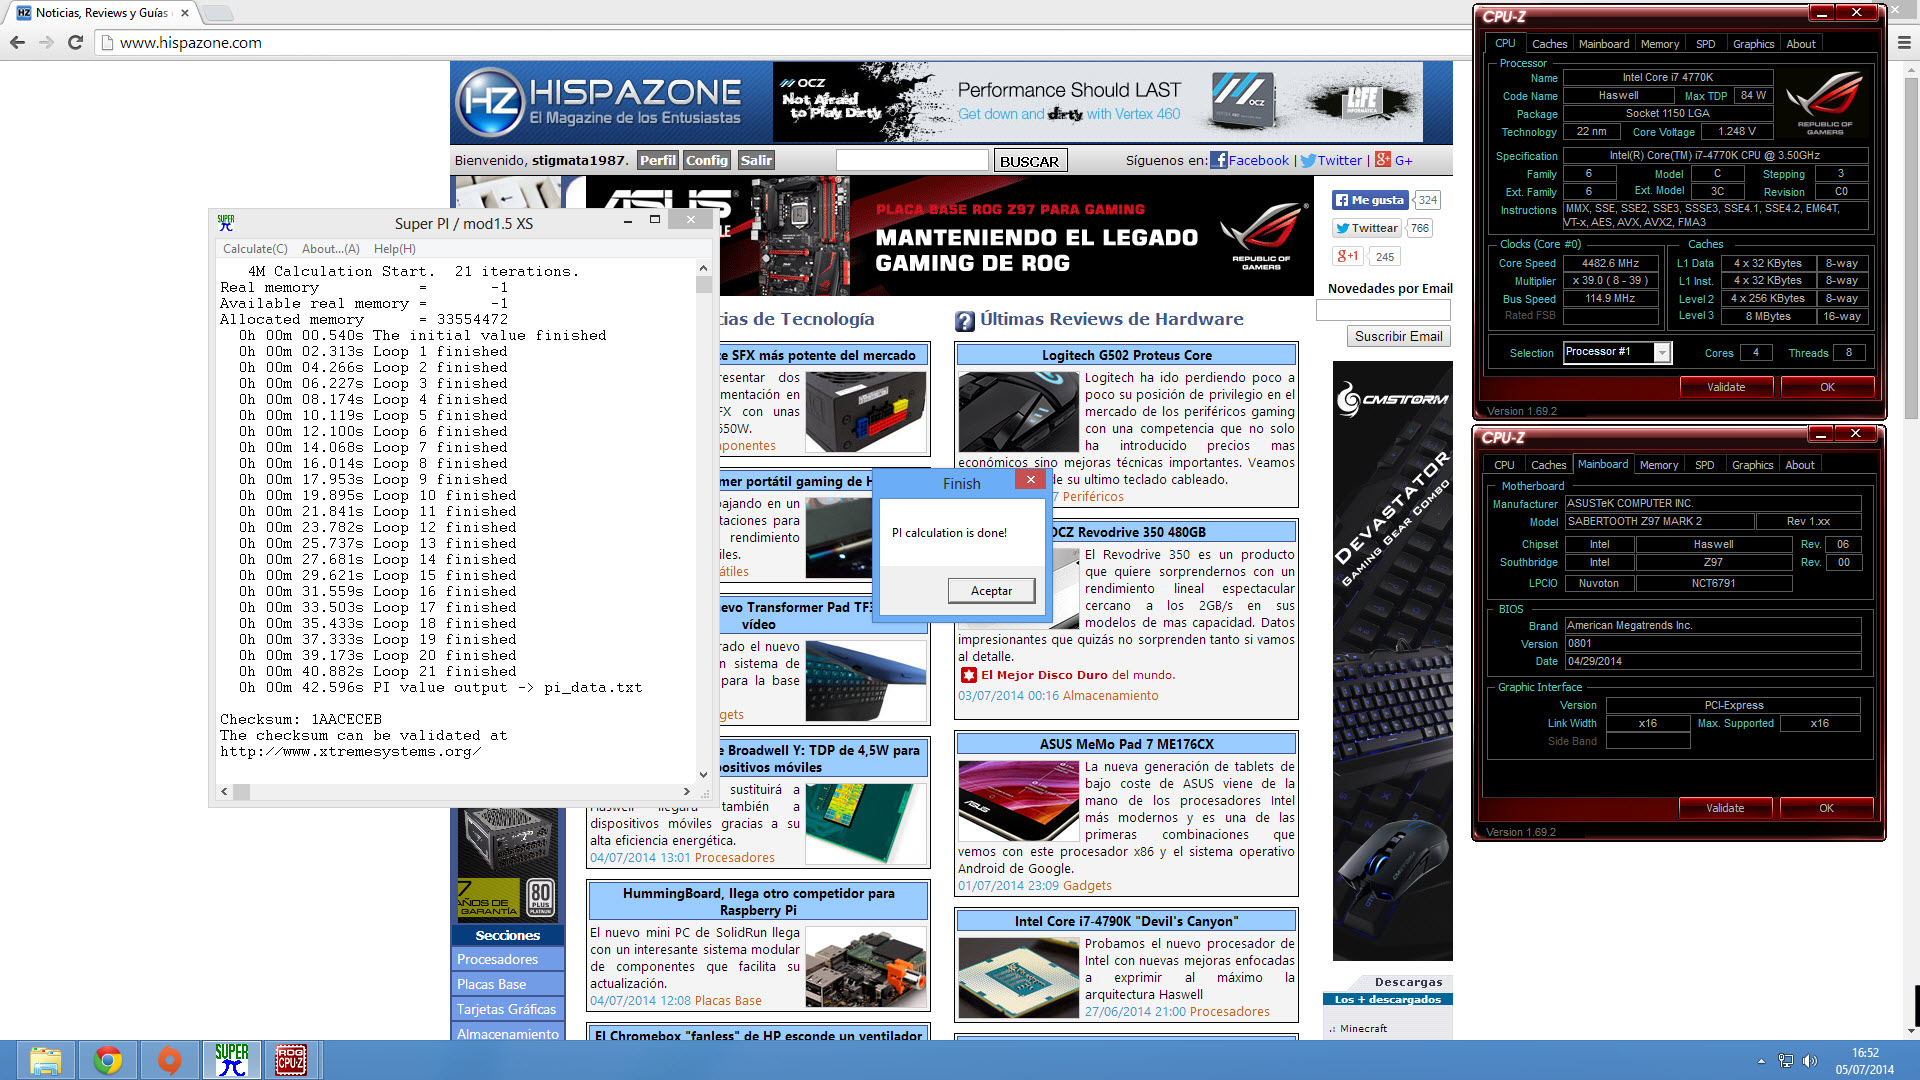Open File Explorer from the taskbar
The width and height of the screenshot is (1920, 1080).
[46, 1060]
